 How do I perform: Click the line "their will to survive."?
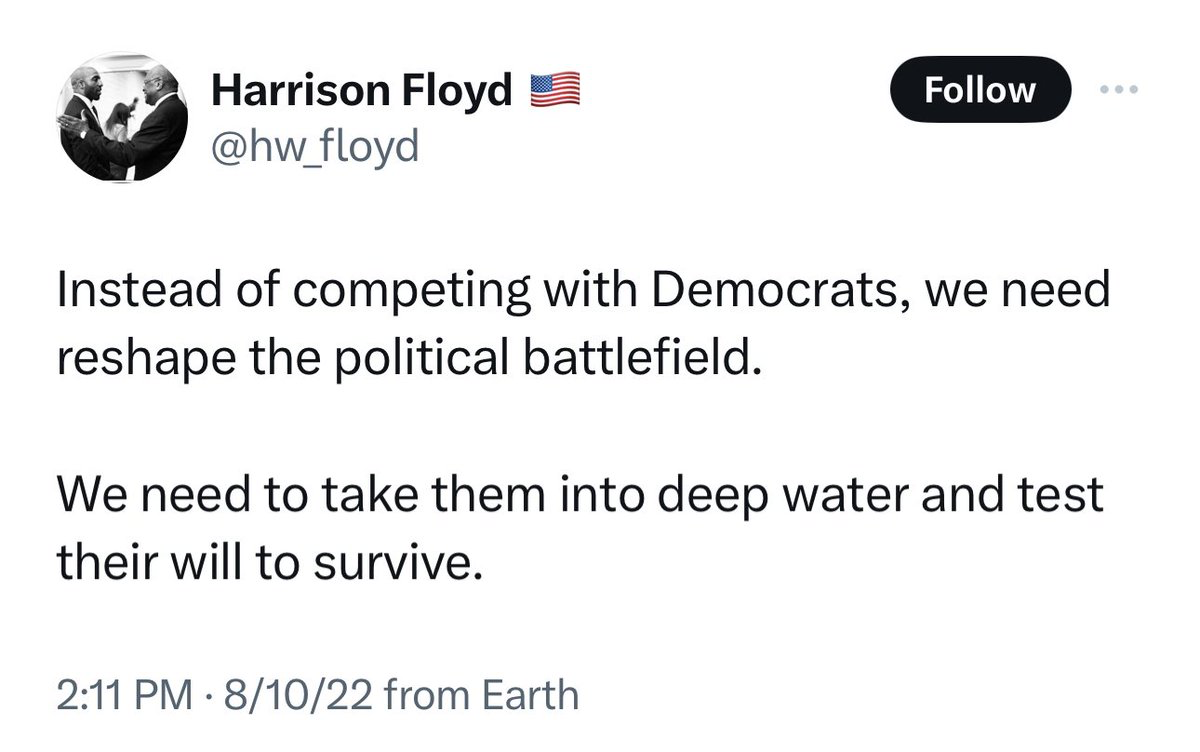point(270,563)
